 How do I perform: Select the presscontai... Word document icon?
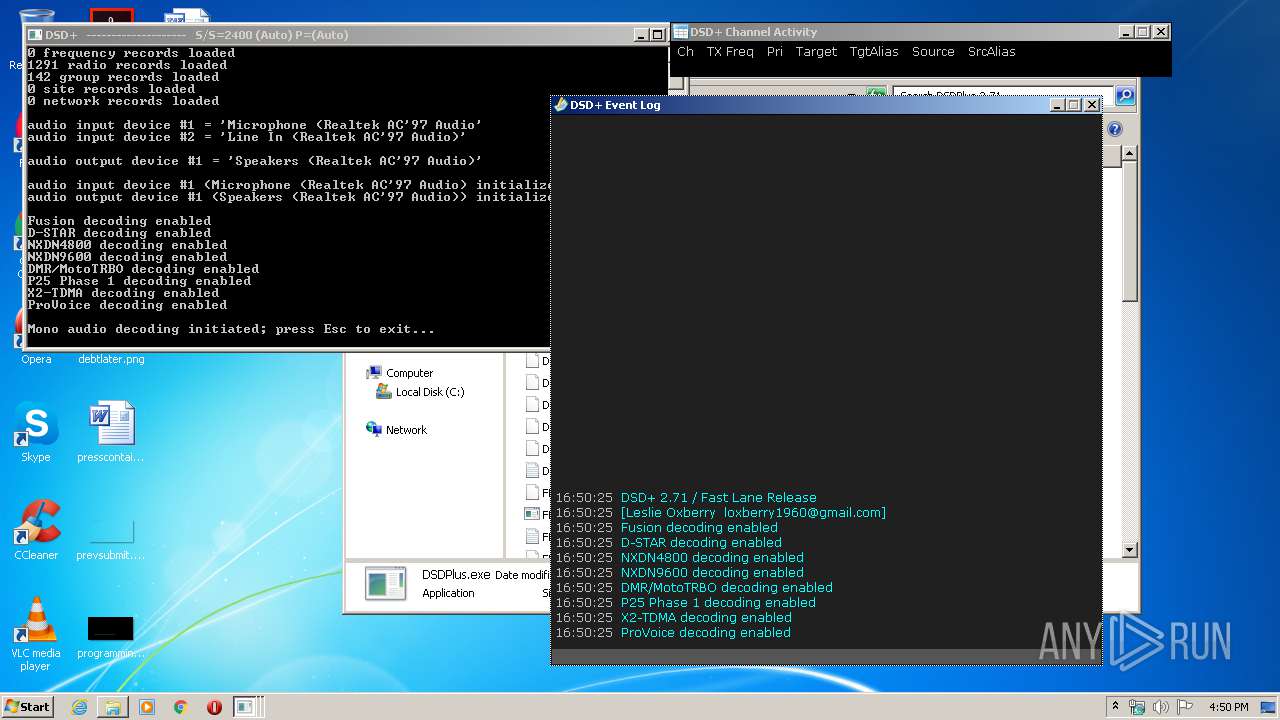110,432
